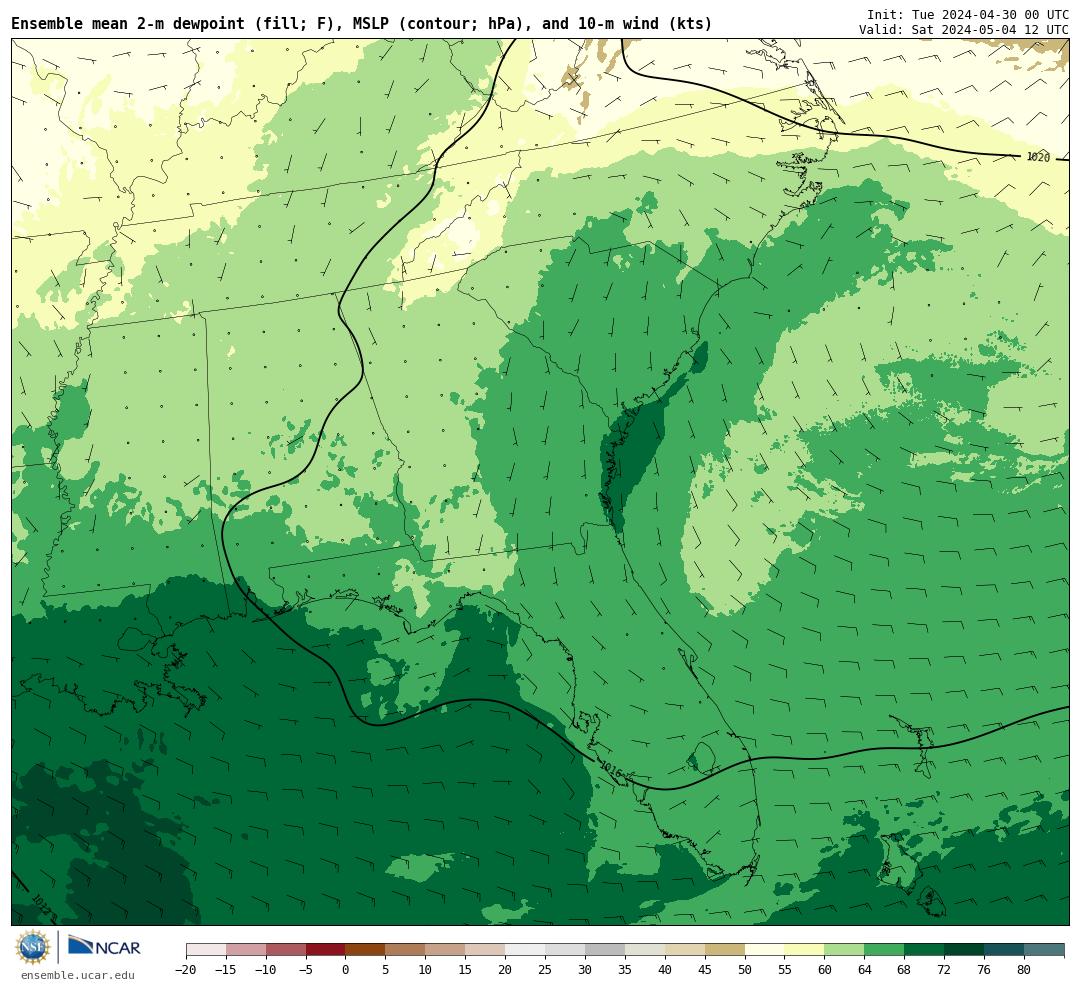
Task: Pick the tan colorbar swatch between 45 and 50
Action: coord(725,950)
